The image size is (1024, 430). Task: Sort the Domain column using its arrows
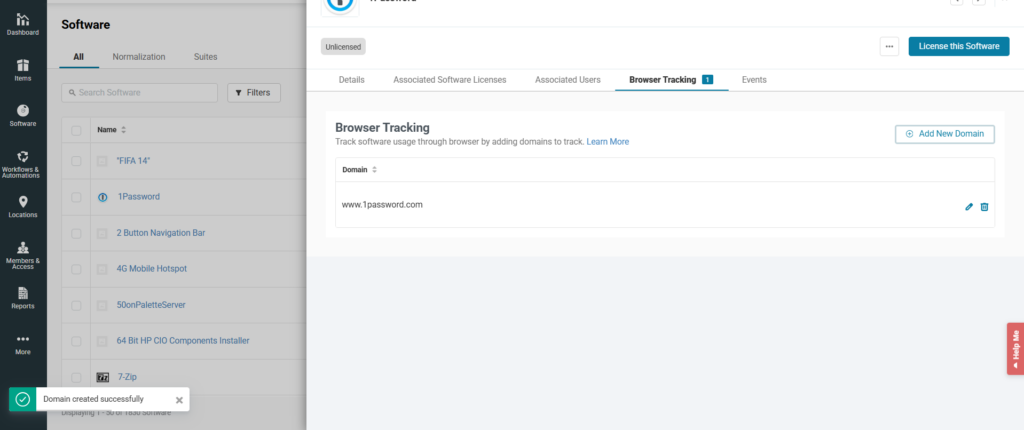coord(375,170)
